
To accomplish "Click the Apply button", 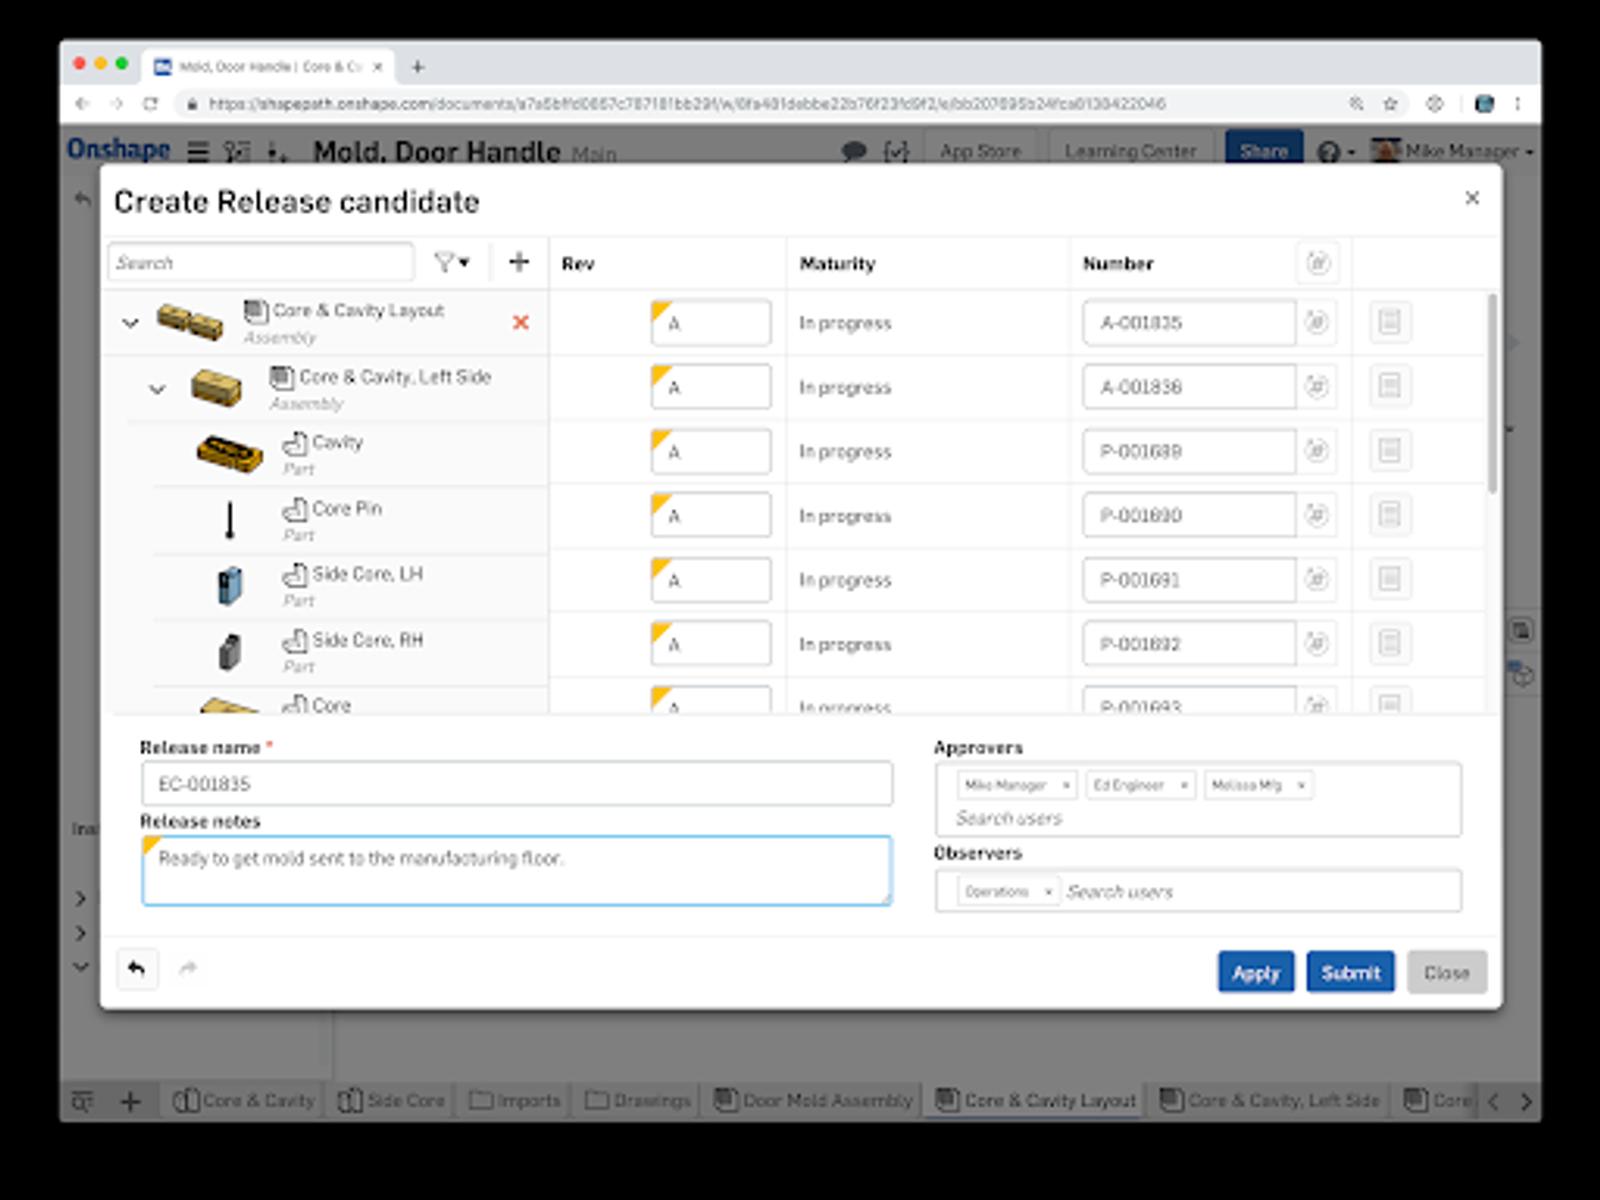I will pyautogui.click(x=1255, y=972).
